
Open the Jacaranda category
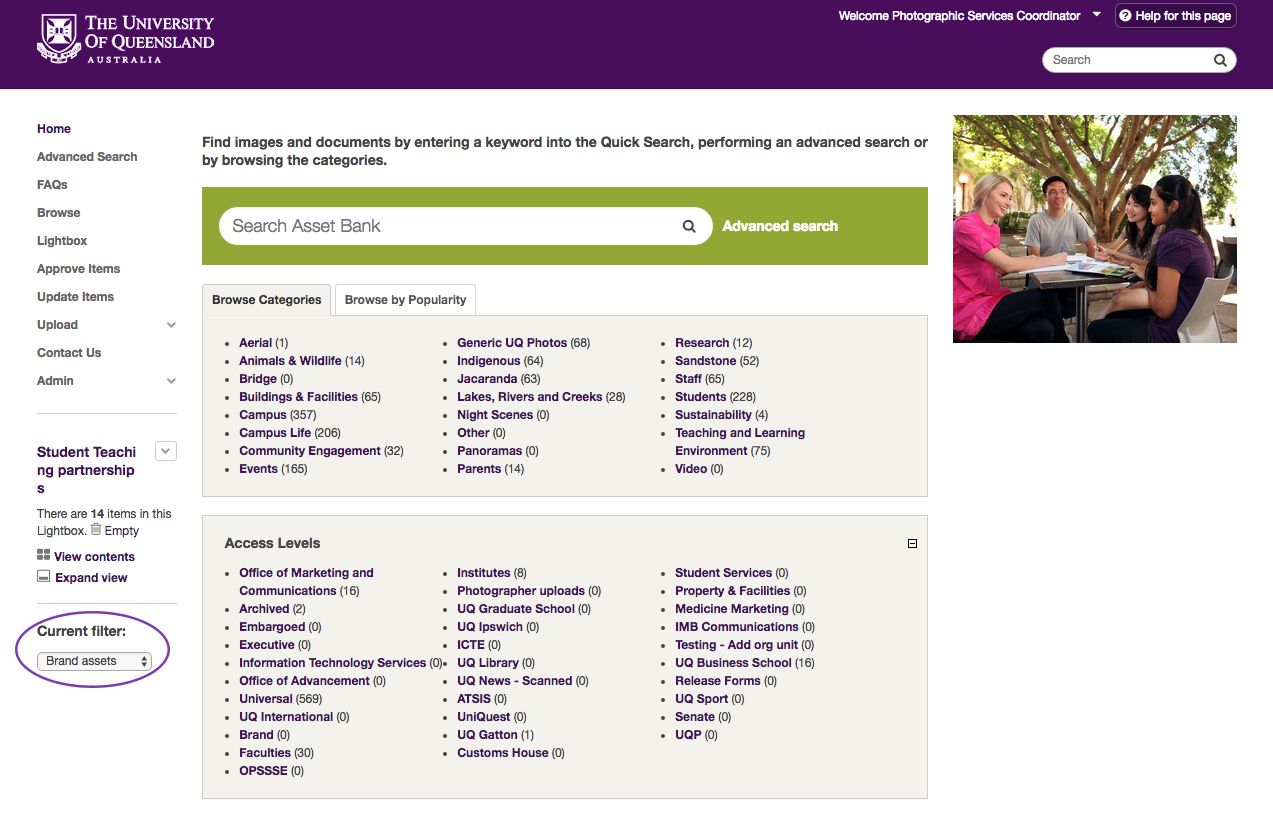[x=487, y=379]
